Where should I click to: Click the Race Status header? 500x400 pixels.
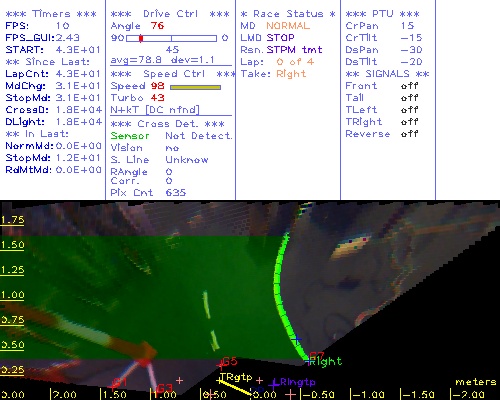tap(288, 14)
